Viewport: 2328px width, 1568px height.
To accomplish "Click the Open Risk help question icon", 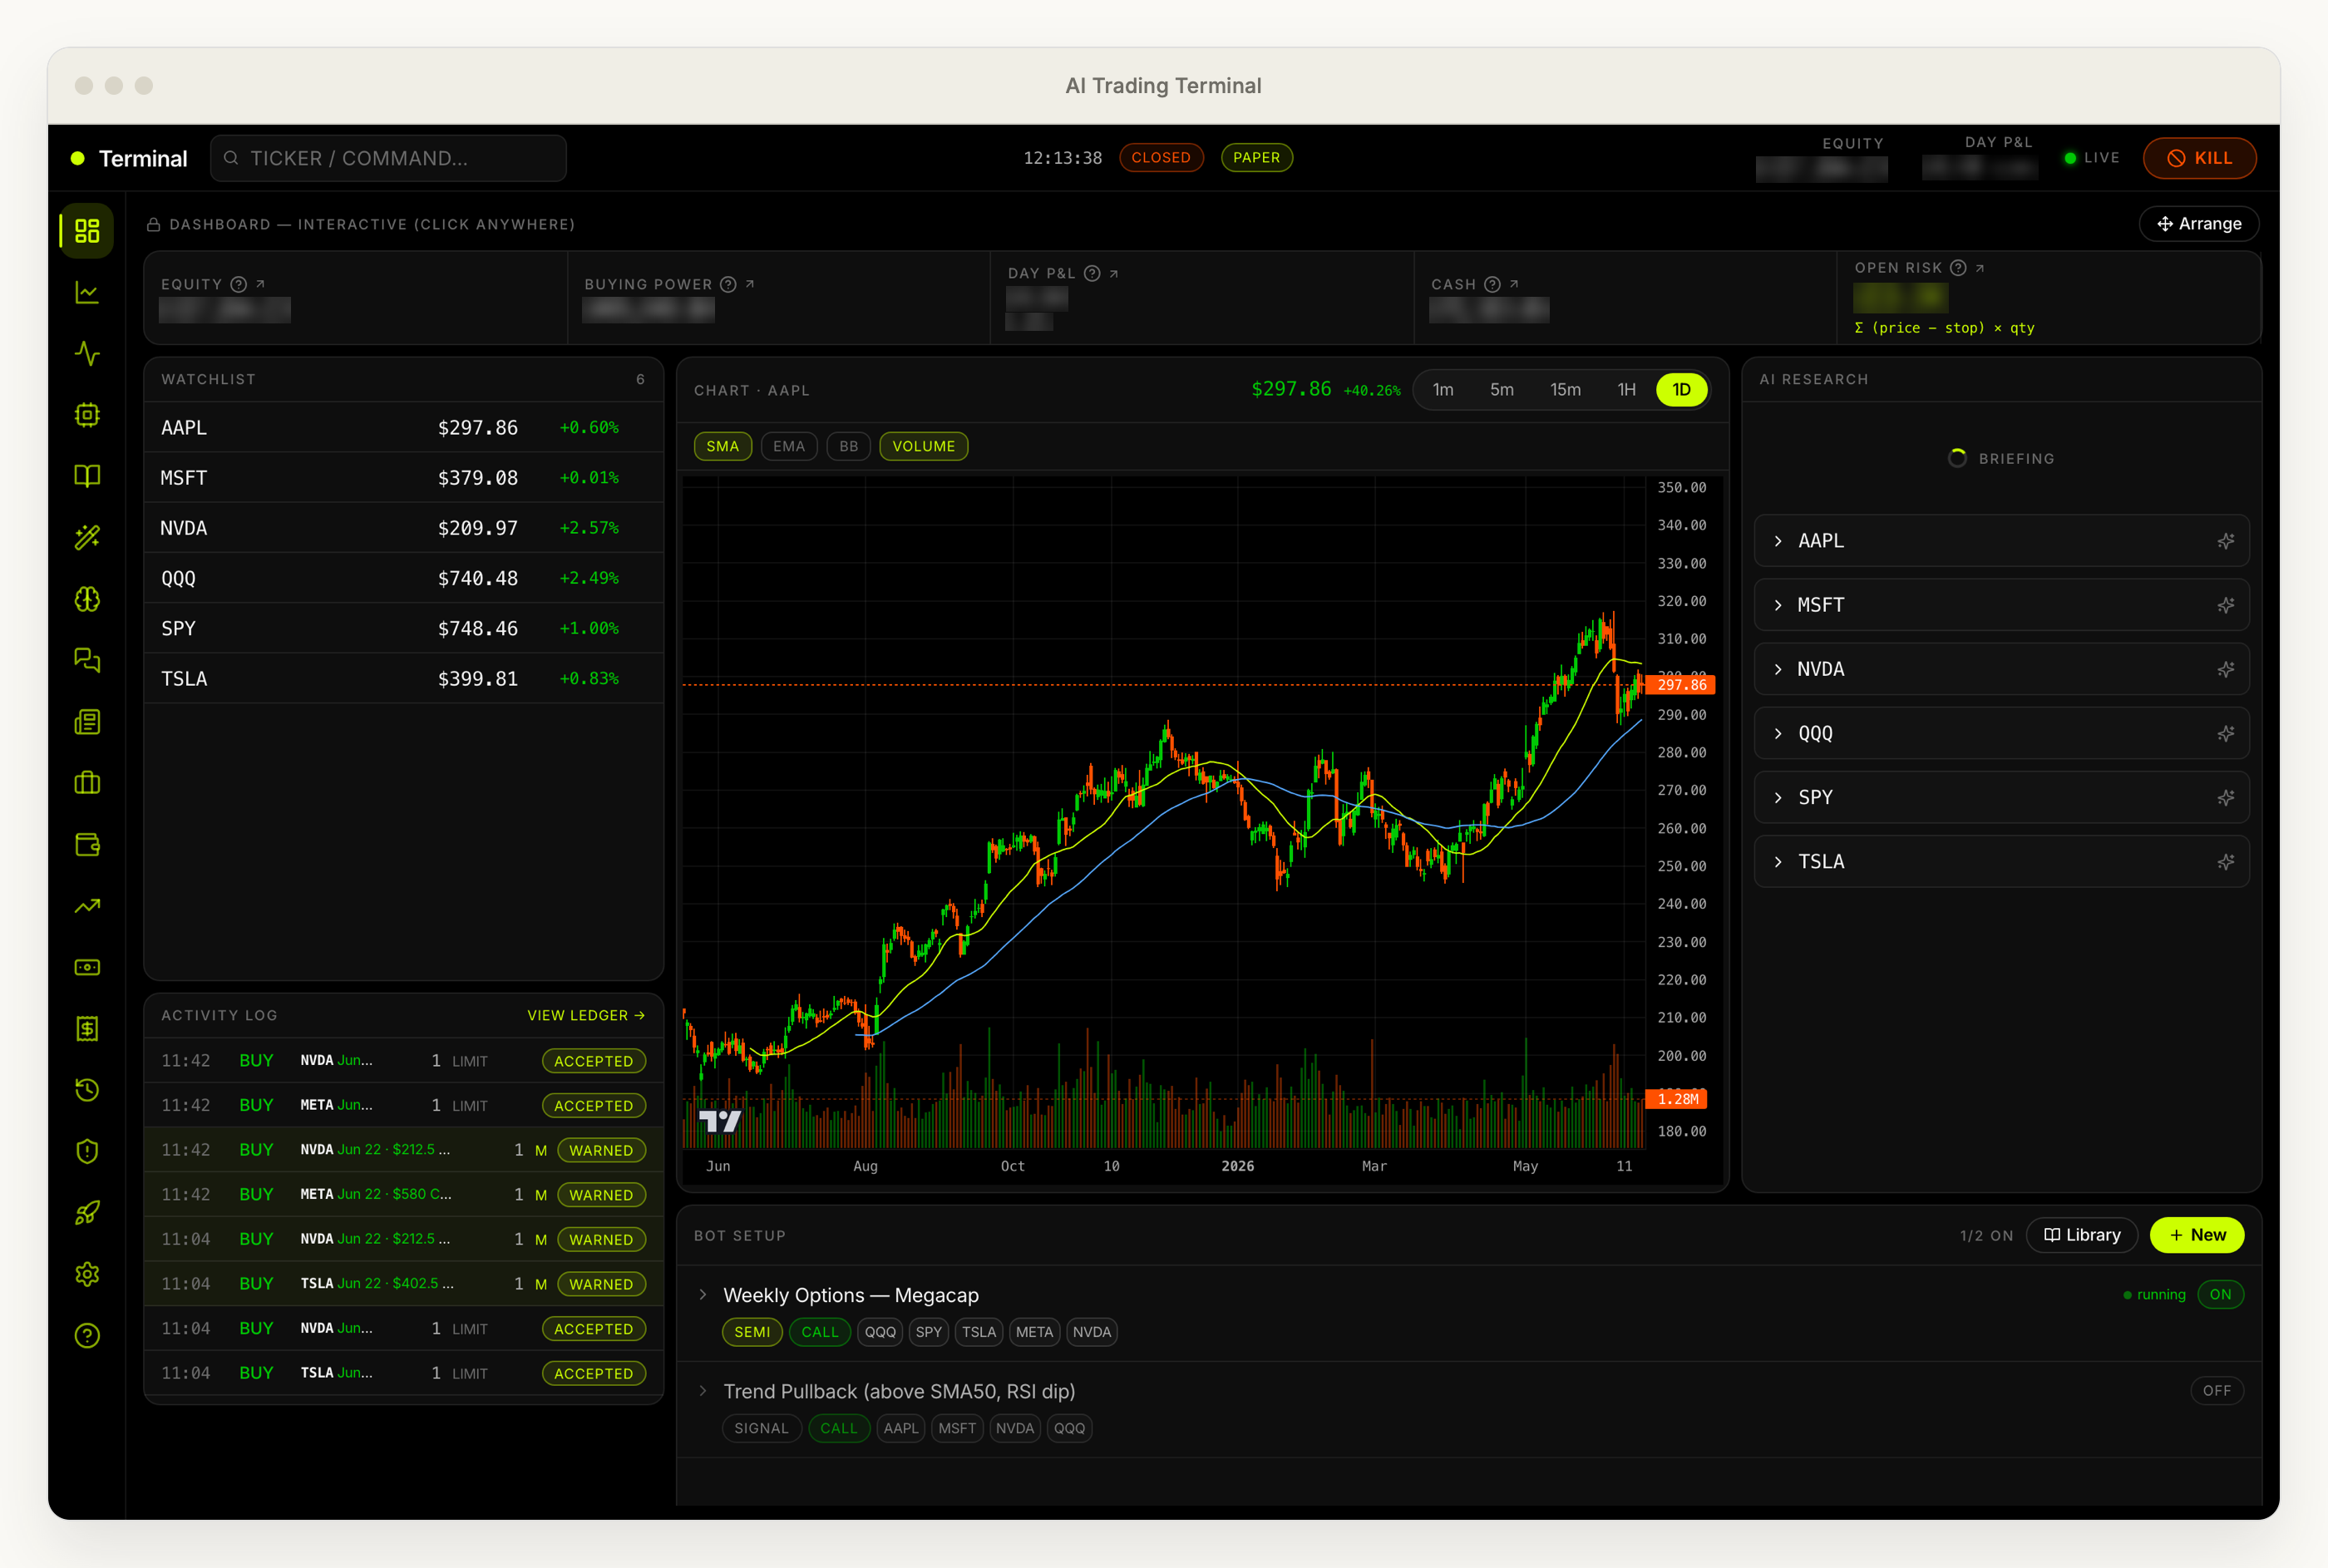I will tap(1958, 268).
